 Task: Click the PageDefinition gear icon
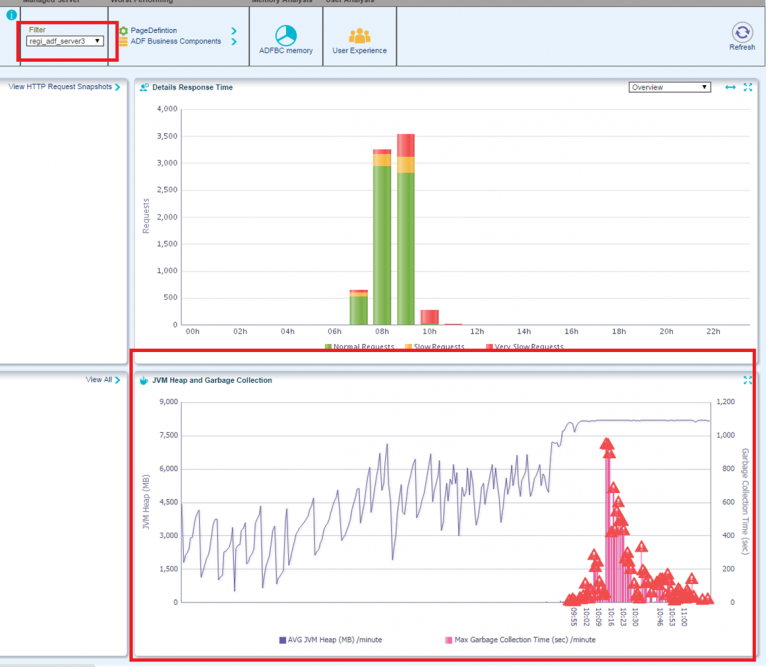coord(124,31)
